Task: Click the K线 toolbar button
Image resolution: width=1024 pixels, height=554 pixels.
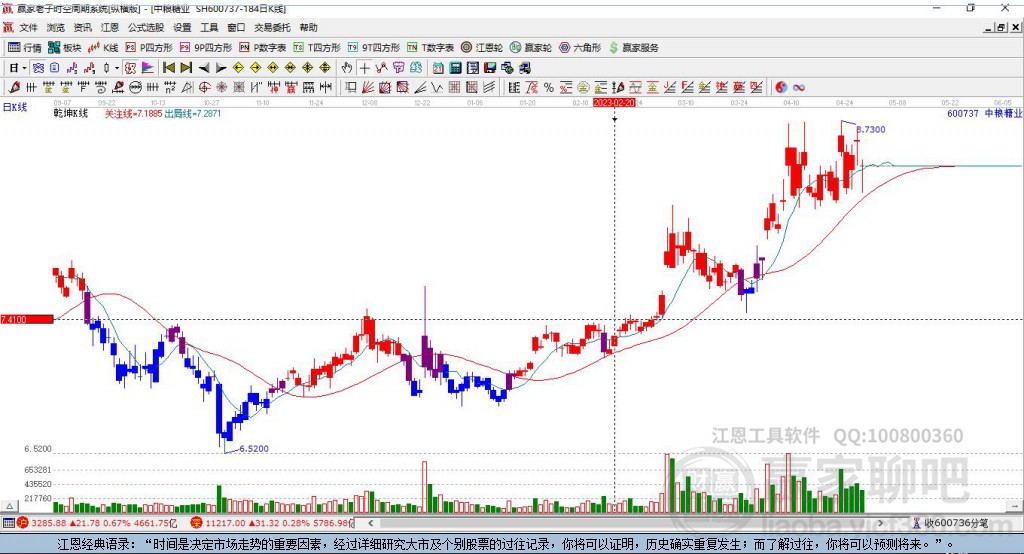Action: 103,48
